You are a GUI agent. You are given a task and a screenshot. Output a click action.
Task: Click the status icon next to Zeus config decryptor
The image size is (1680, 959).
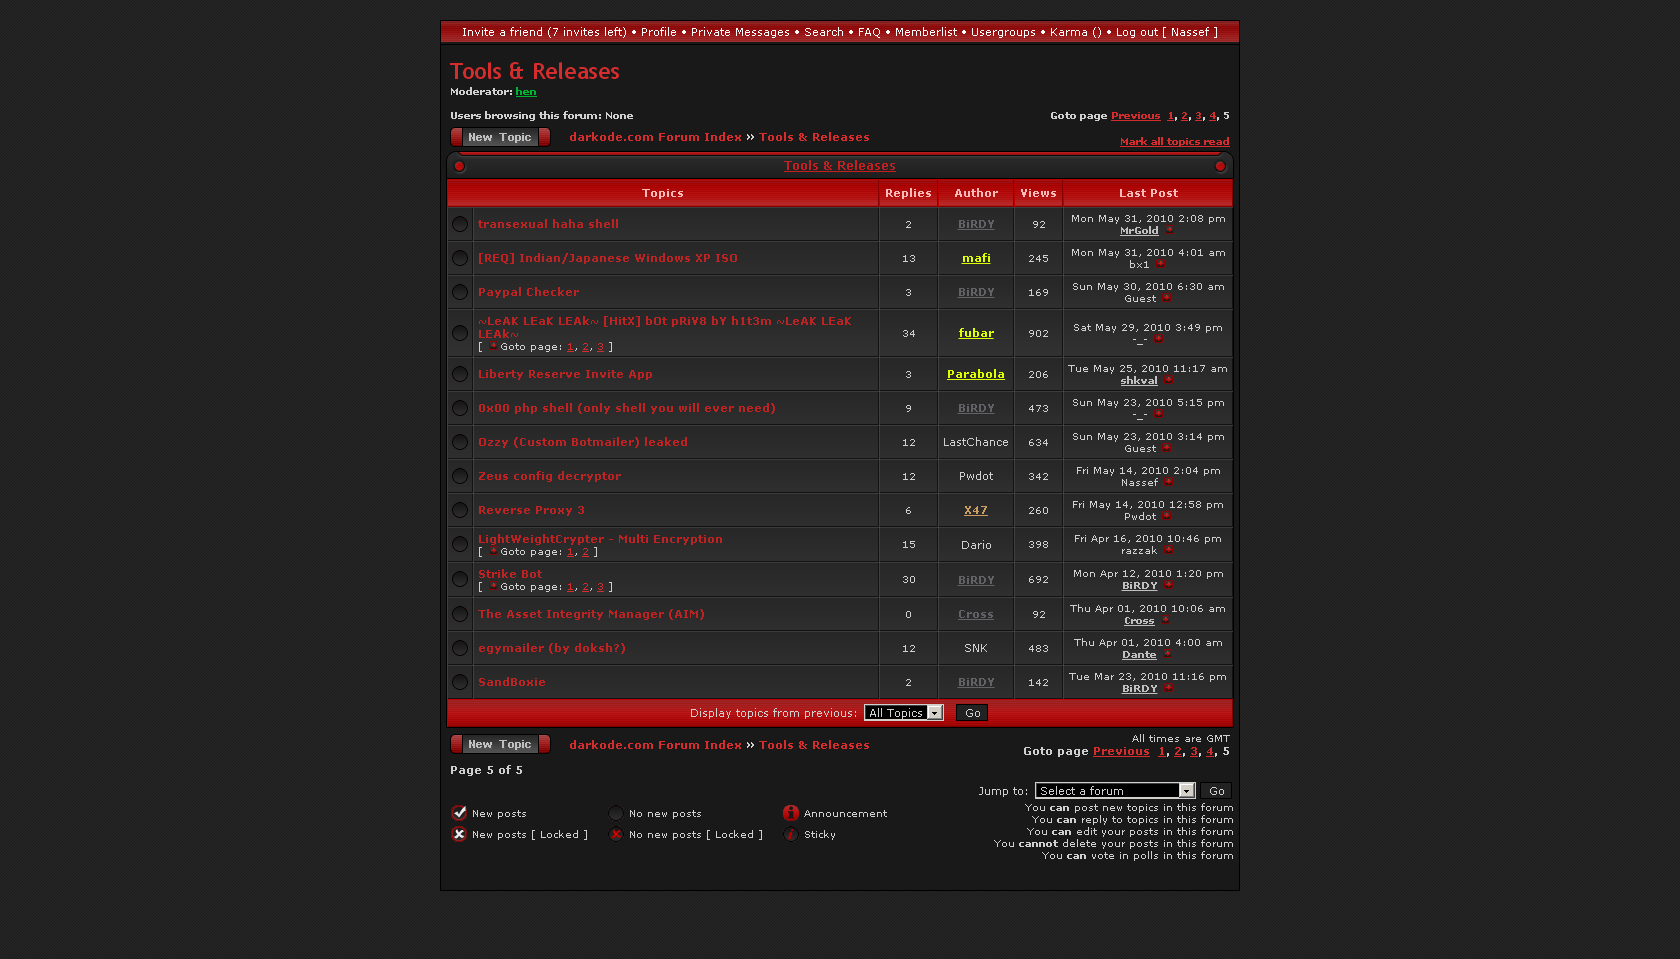tap(460, 476)
